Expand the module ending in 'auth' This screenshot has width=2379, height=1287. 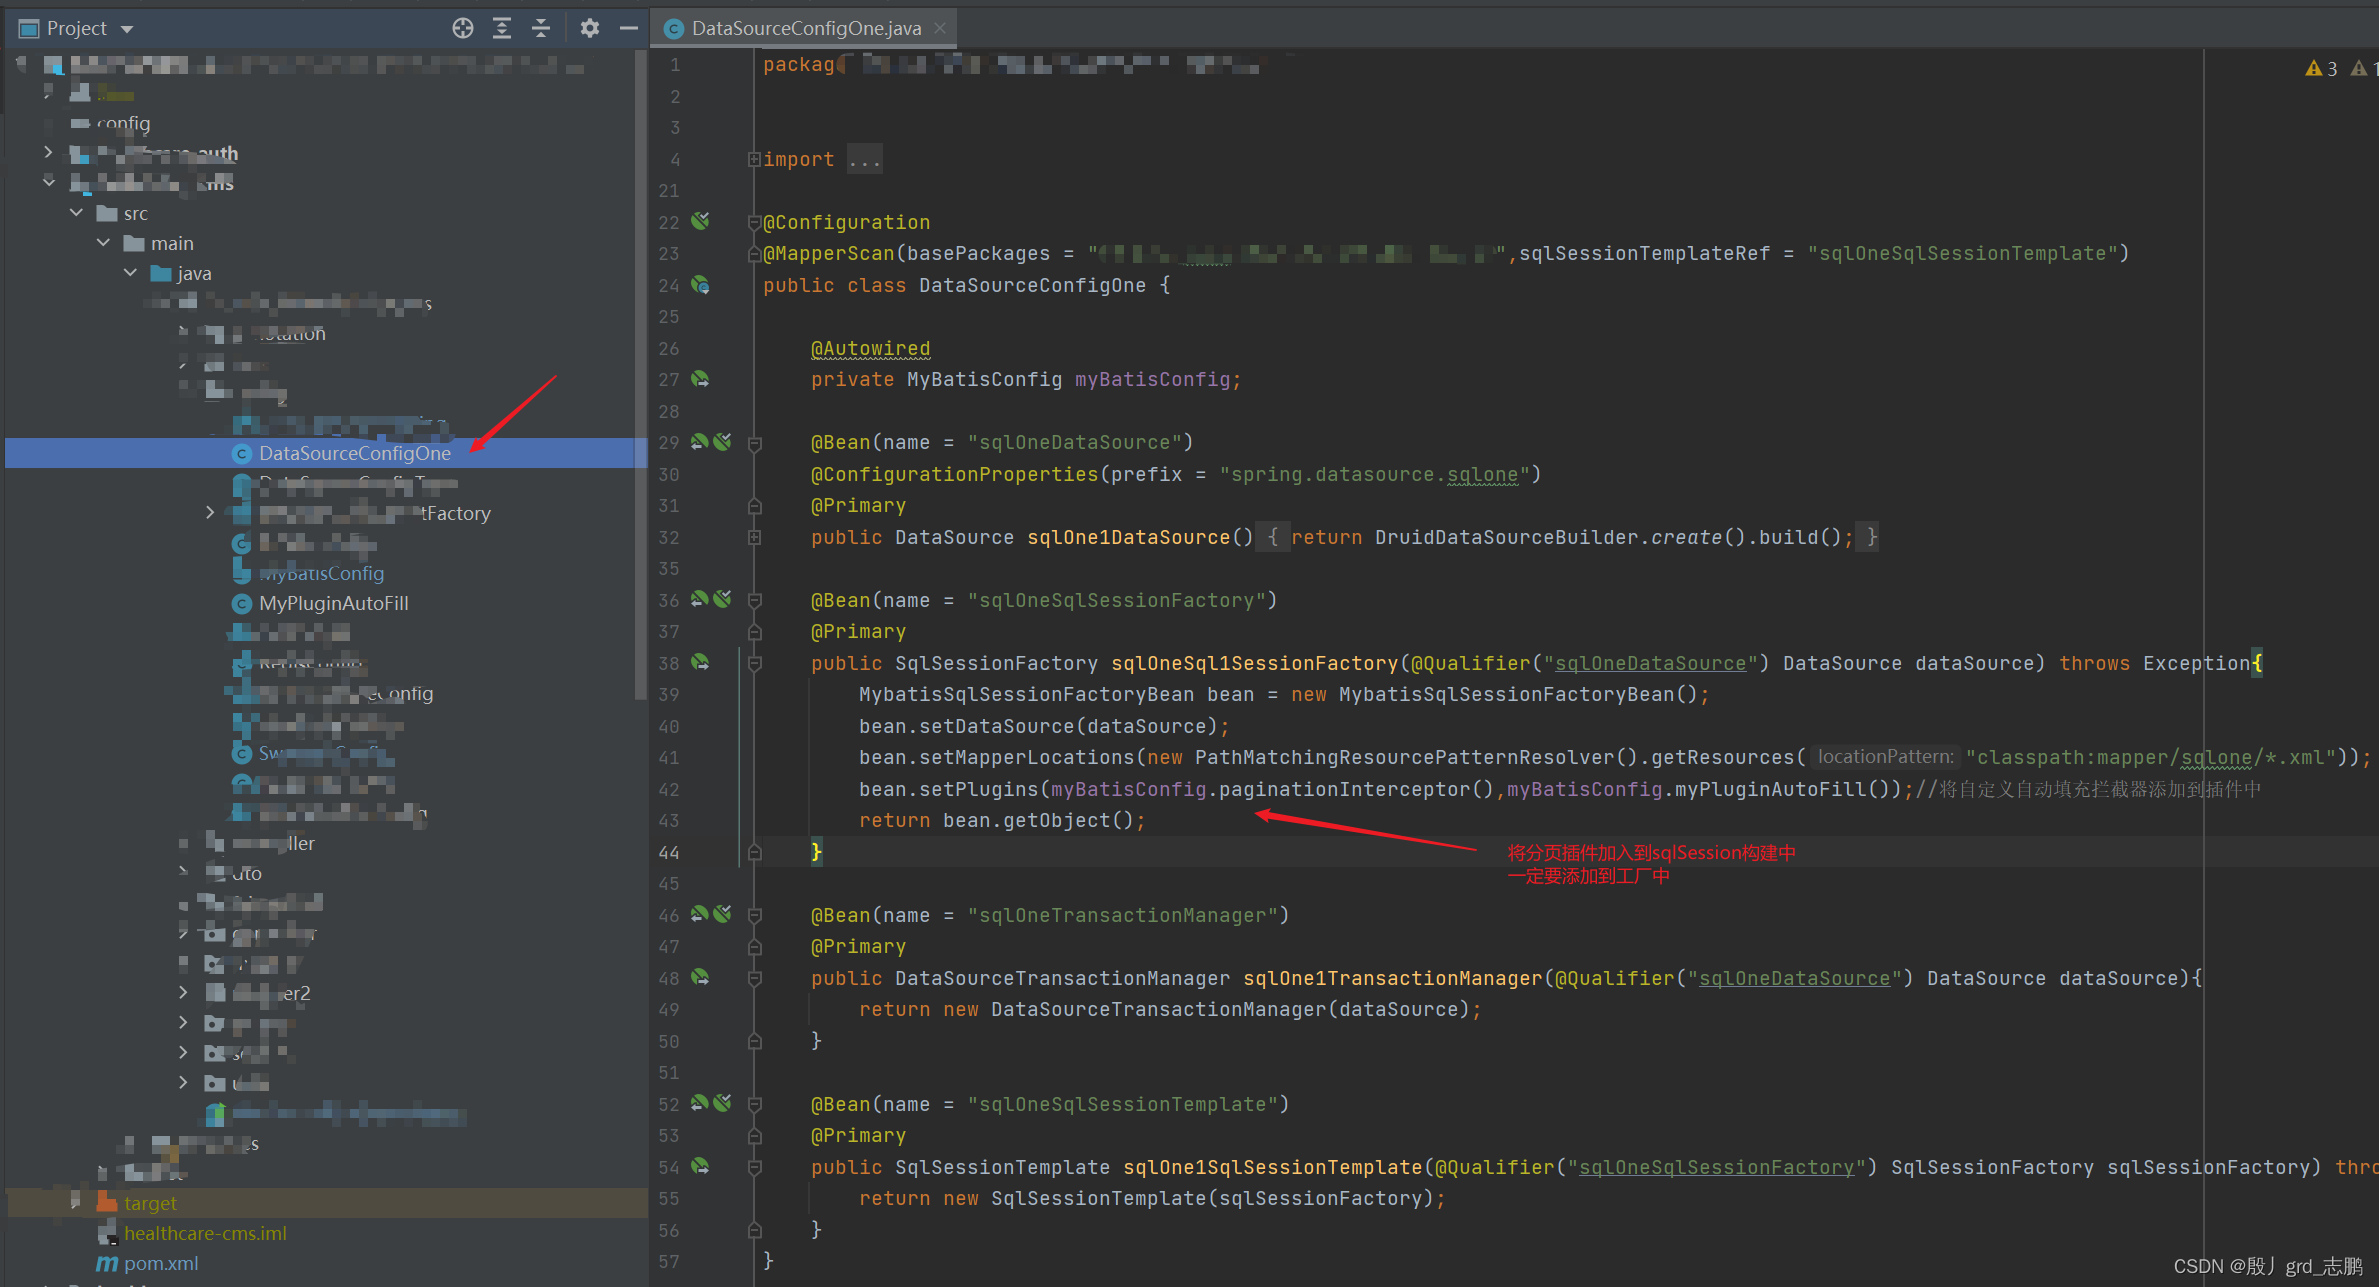pyautogui.click(x=48, y=153)
